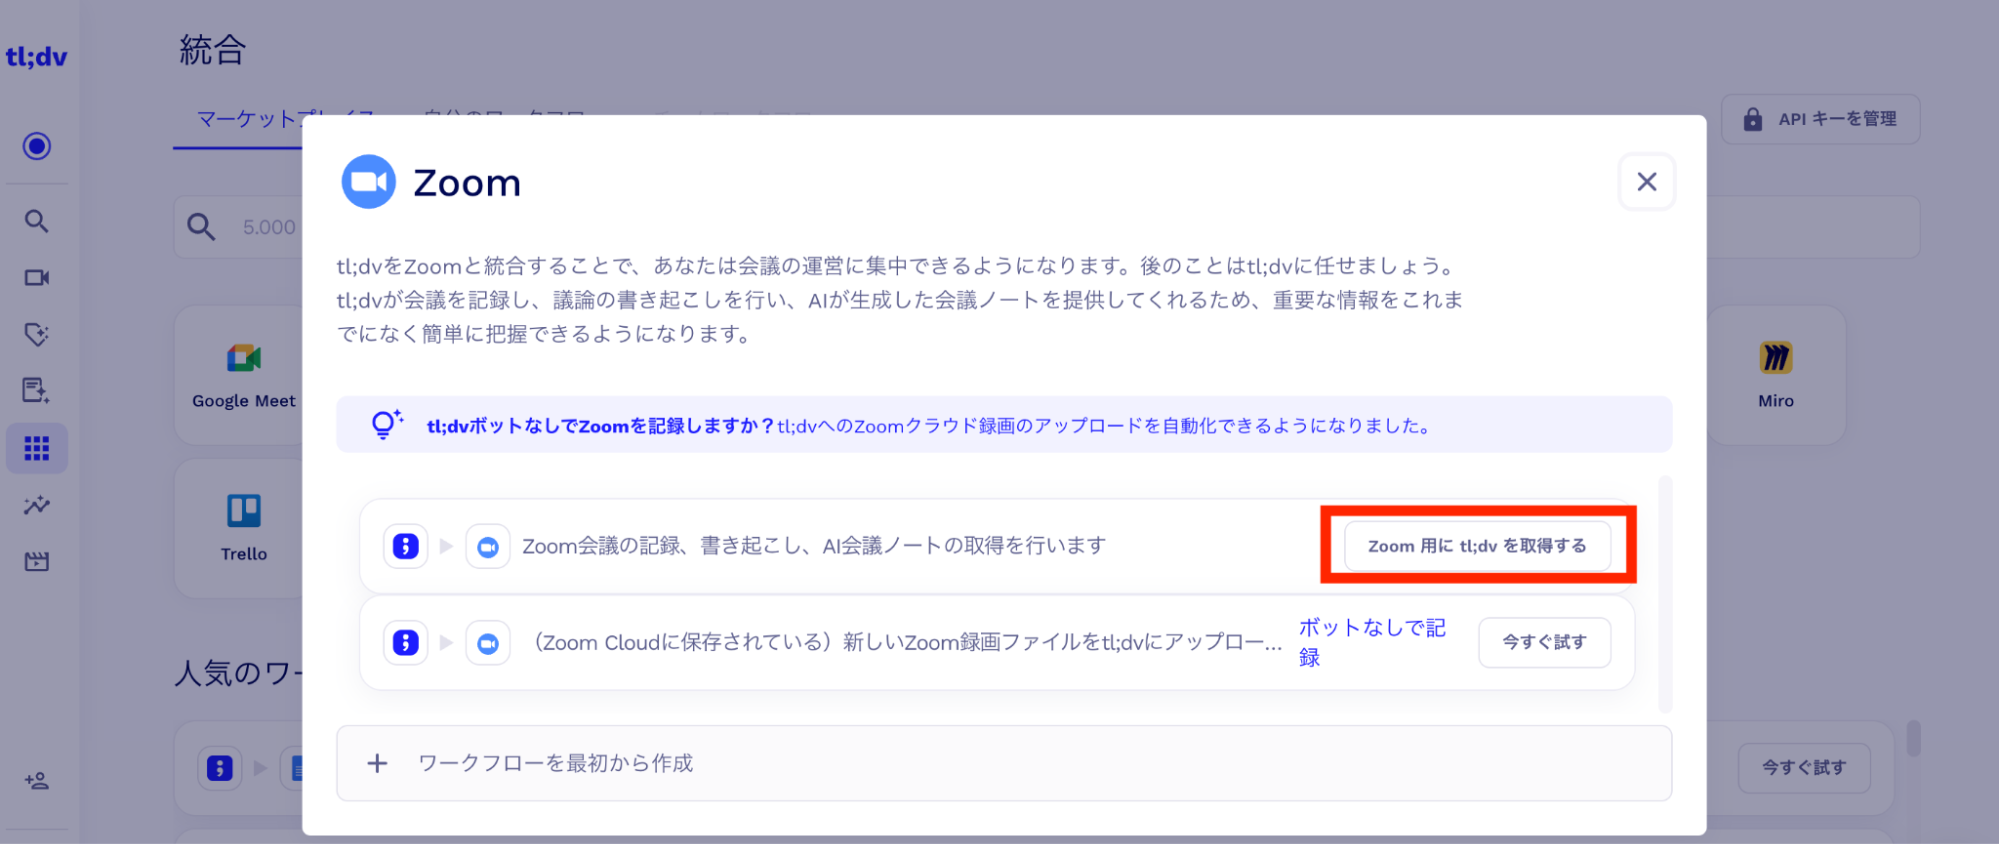Open the notes icon in sidebar
Screen dimensions: 1999x845
(x=37, y=390)
